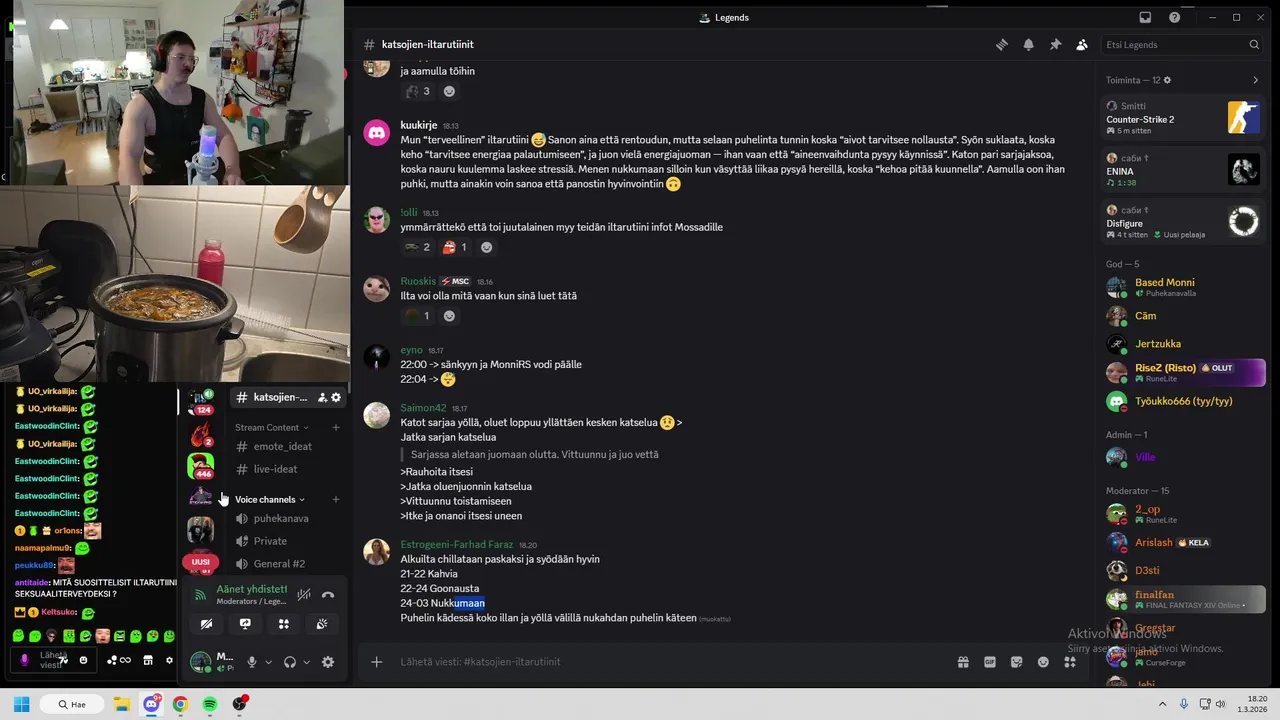Expand the Toiminta activity section chevron
The height and width of the screenshot is (720, 1280).
1256,80
